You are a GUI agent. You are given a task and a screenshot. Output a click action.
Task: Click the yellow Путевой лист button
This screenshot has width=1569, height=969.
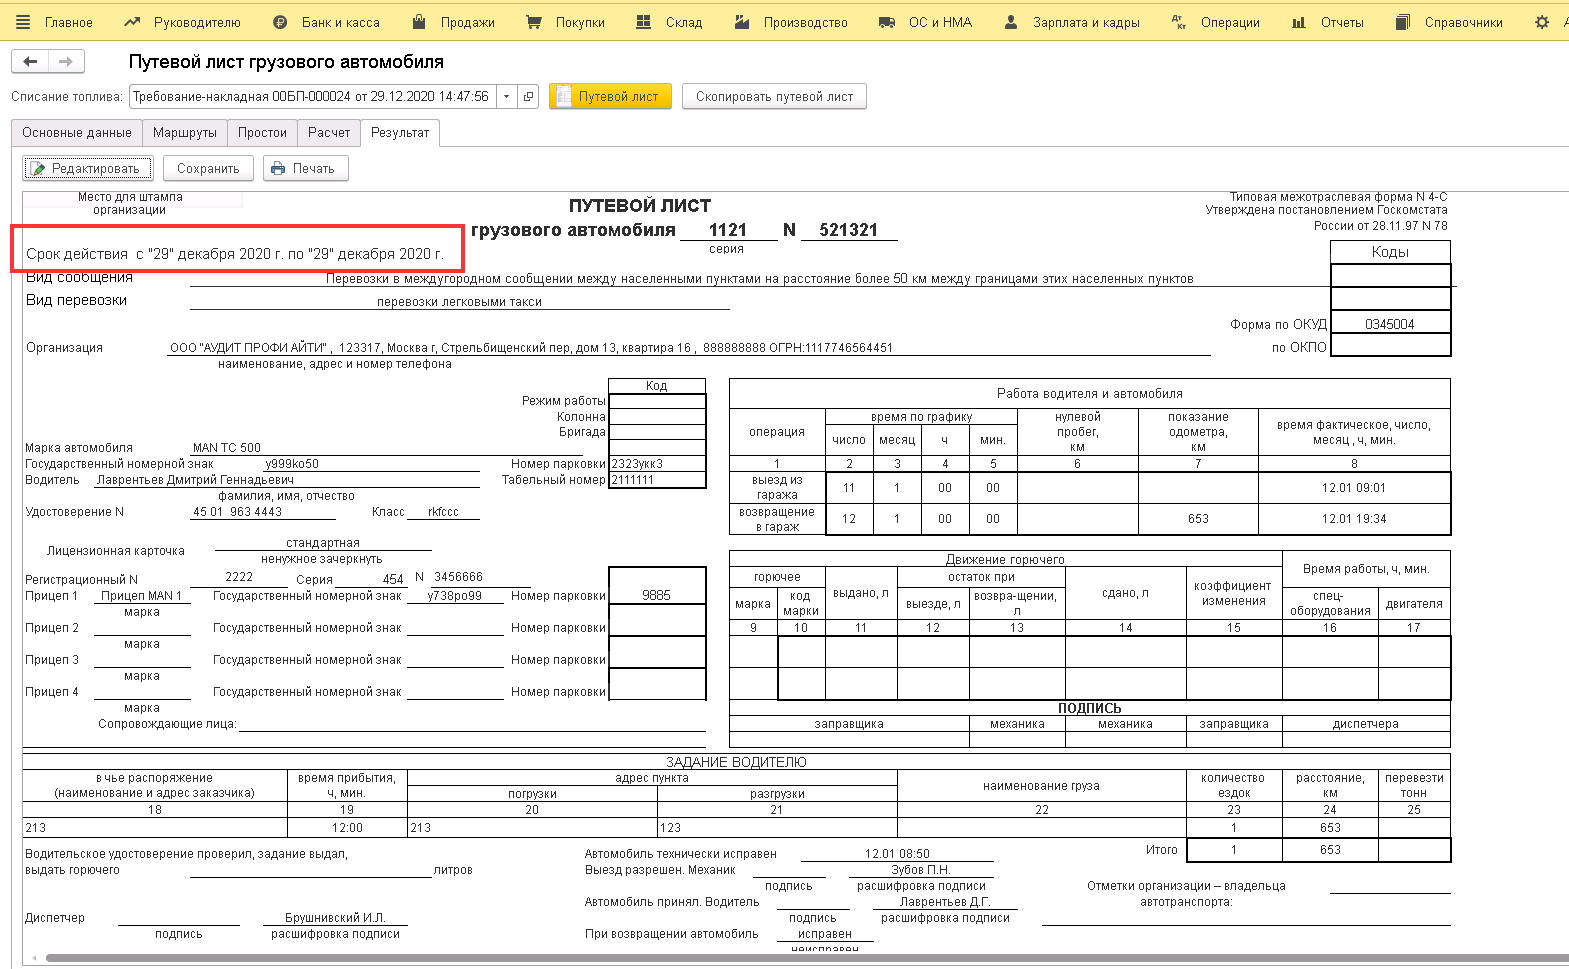[x=610, y=97]
